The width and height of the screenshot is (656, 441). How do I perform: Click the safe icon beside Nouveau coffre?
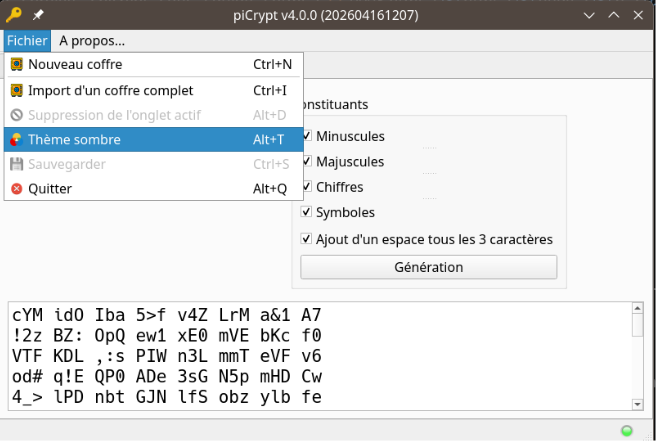pos(16,64)
